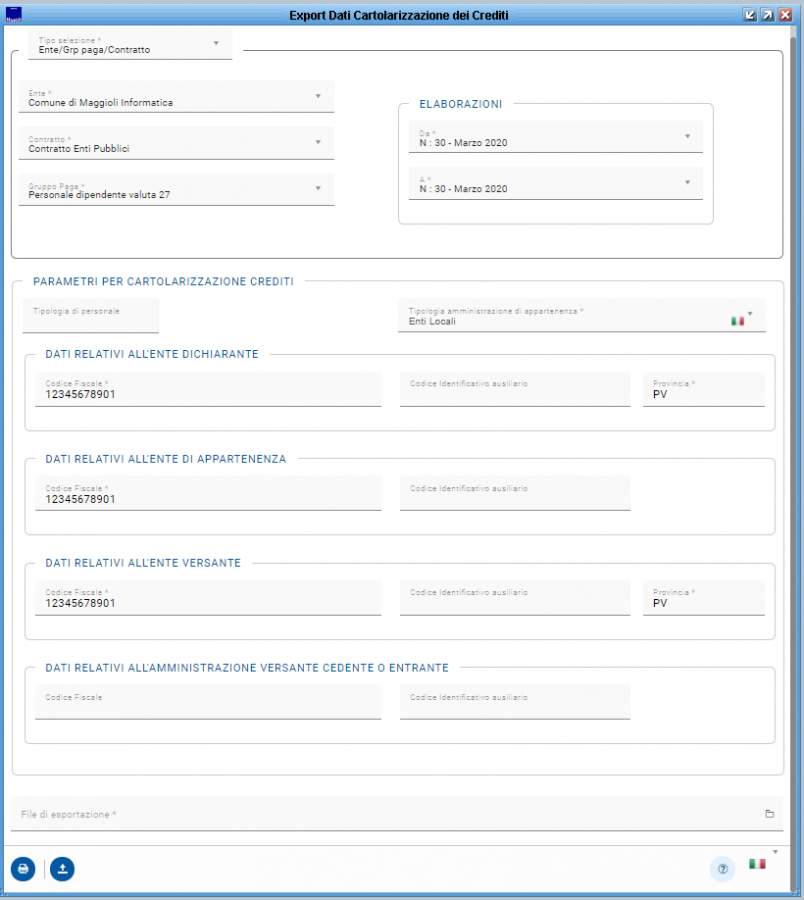Click Codice Fiscale field of Ente Dichiarante
Viewport: 804px width, 900px height.
coord(208,389)
